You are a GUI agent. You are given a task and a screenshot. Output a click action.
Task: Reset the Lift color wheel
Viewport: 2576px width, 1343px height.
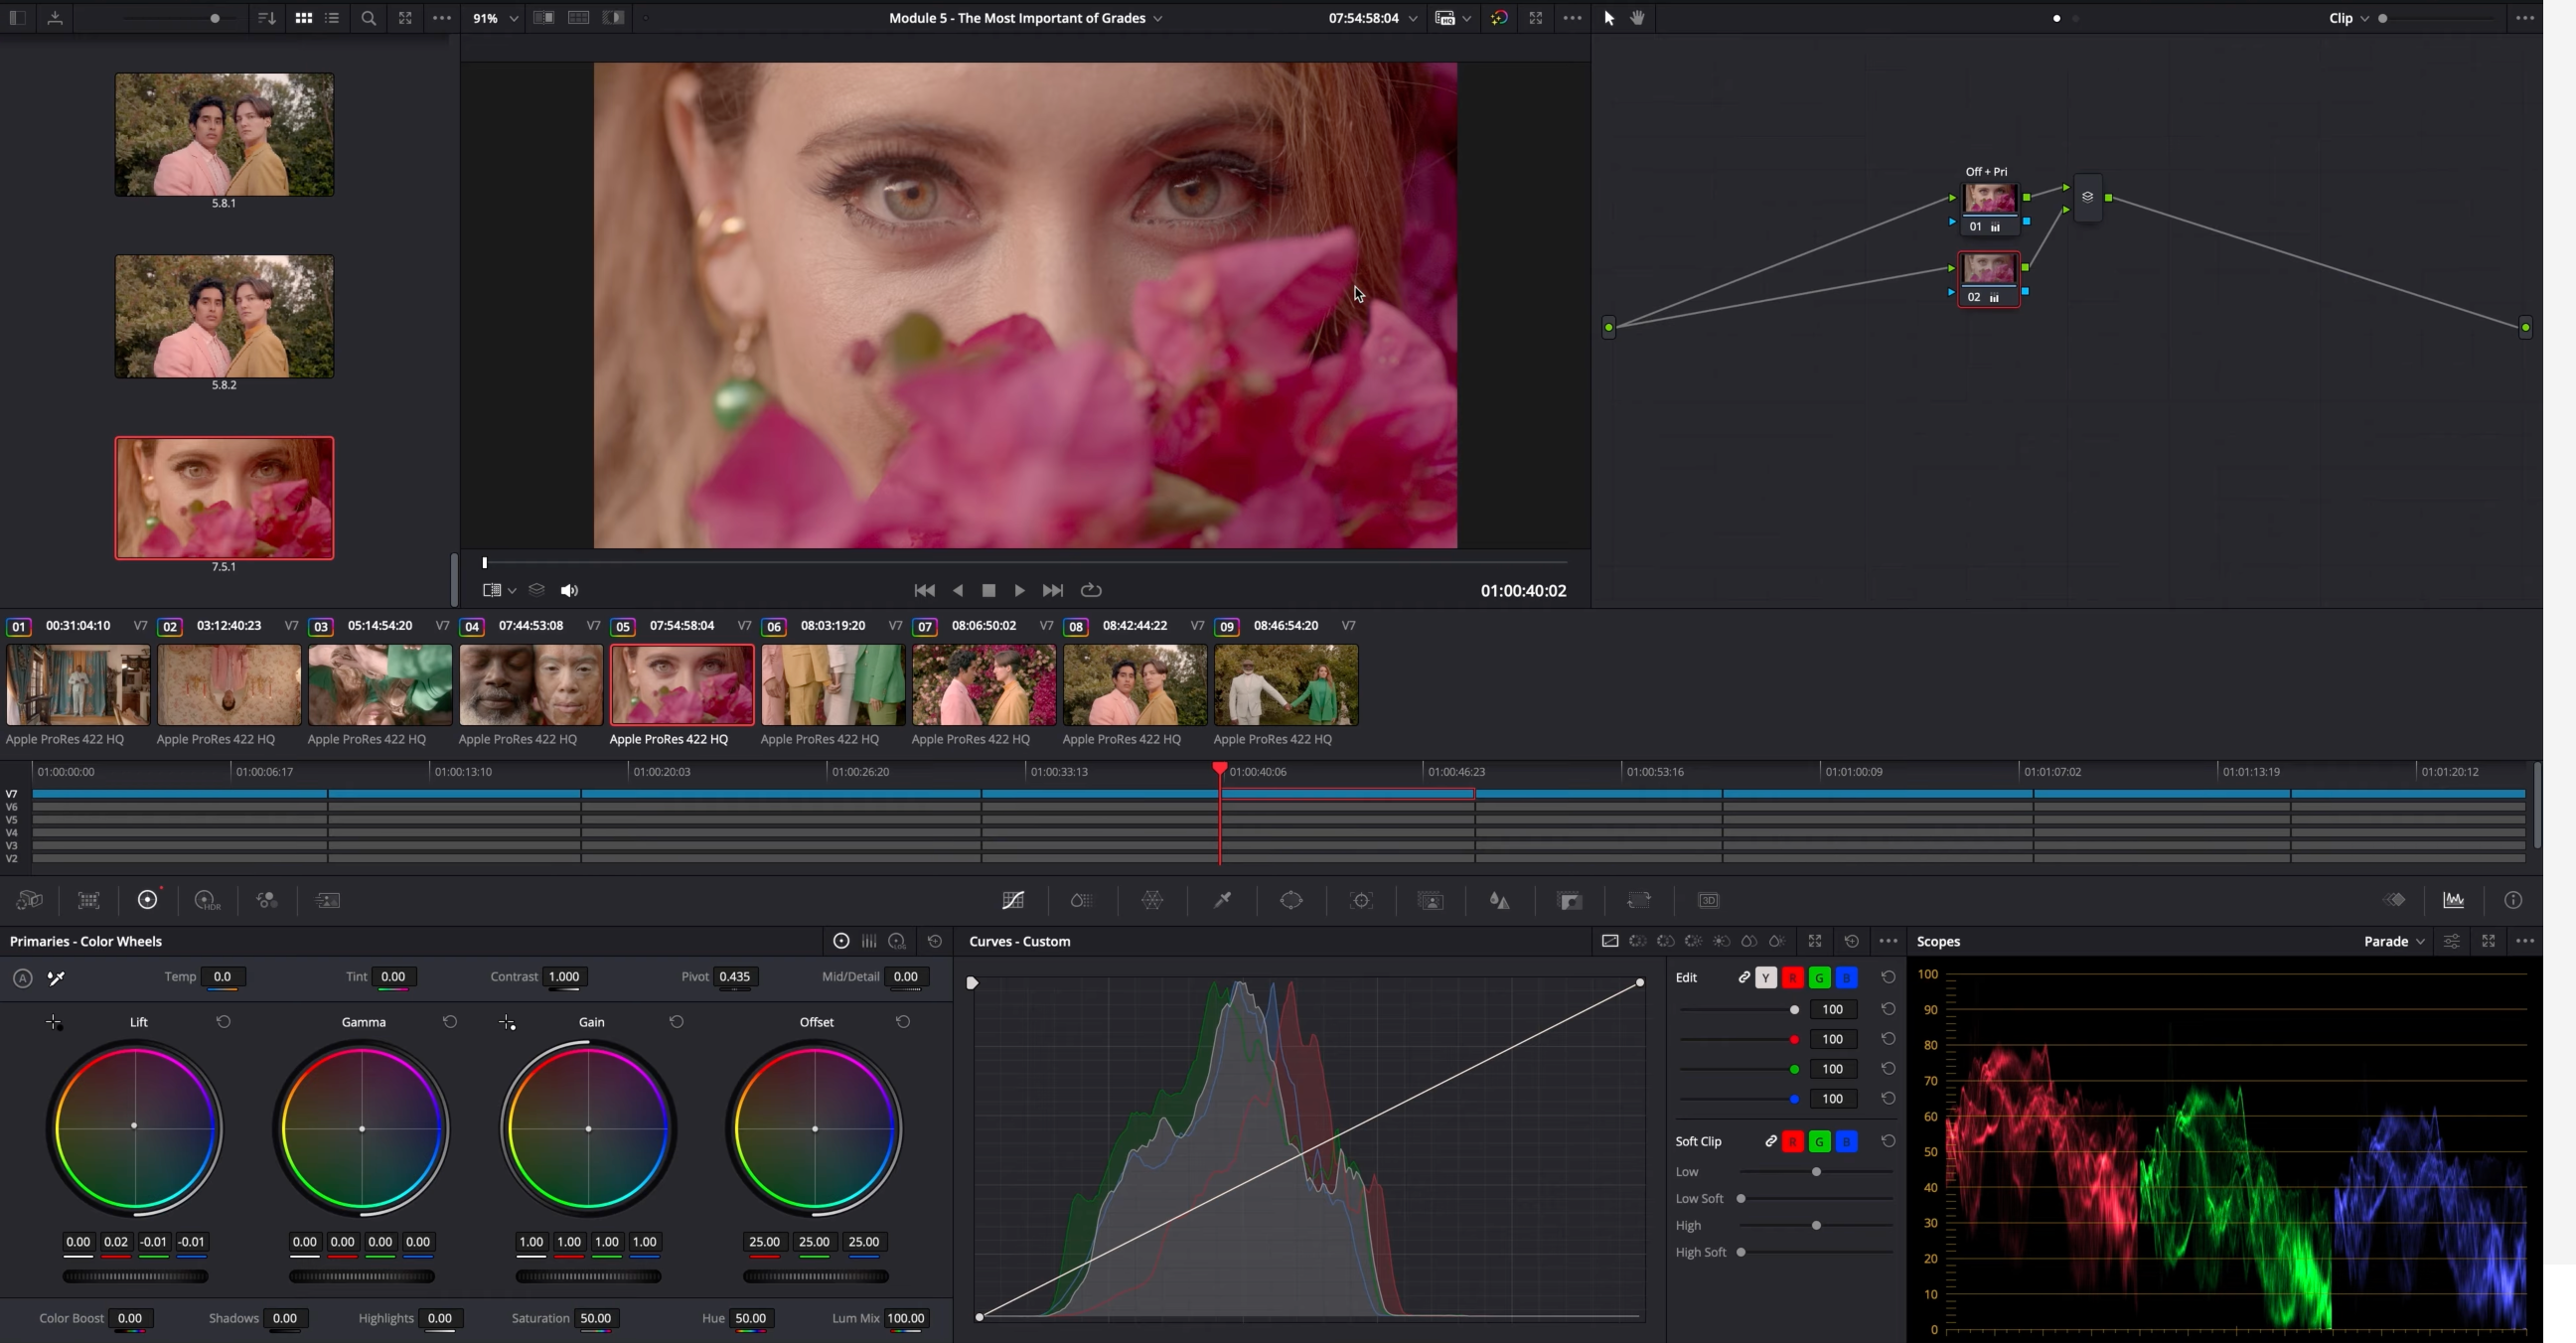pyautogui.click(x=224, y=1022)
